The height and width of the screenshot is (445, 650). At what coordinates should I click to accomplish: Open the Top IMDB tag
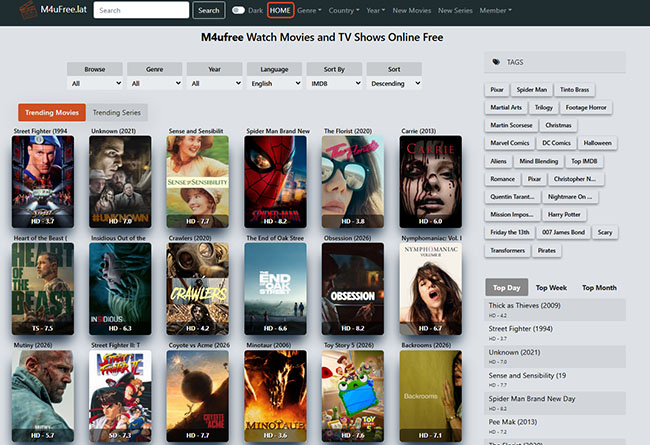click(x=584, y=161)
